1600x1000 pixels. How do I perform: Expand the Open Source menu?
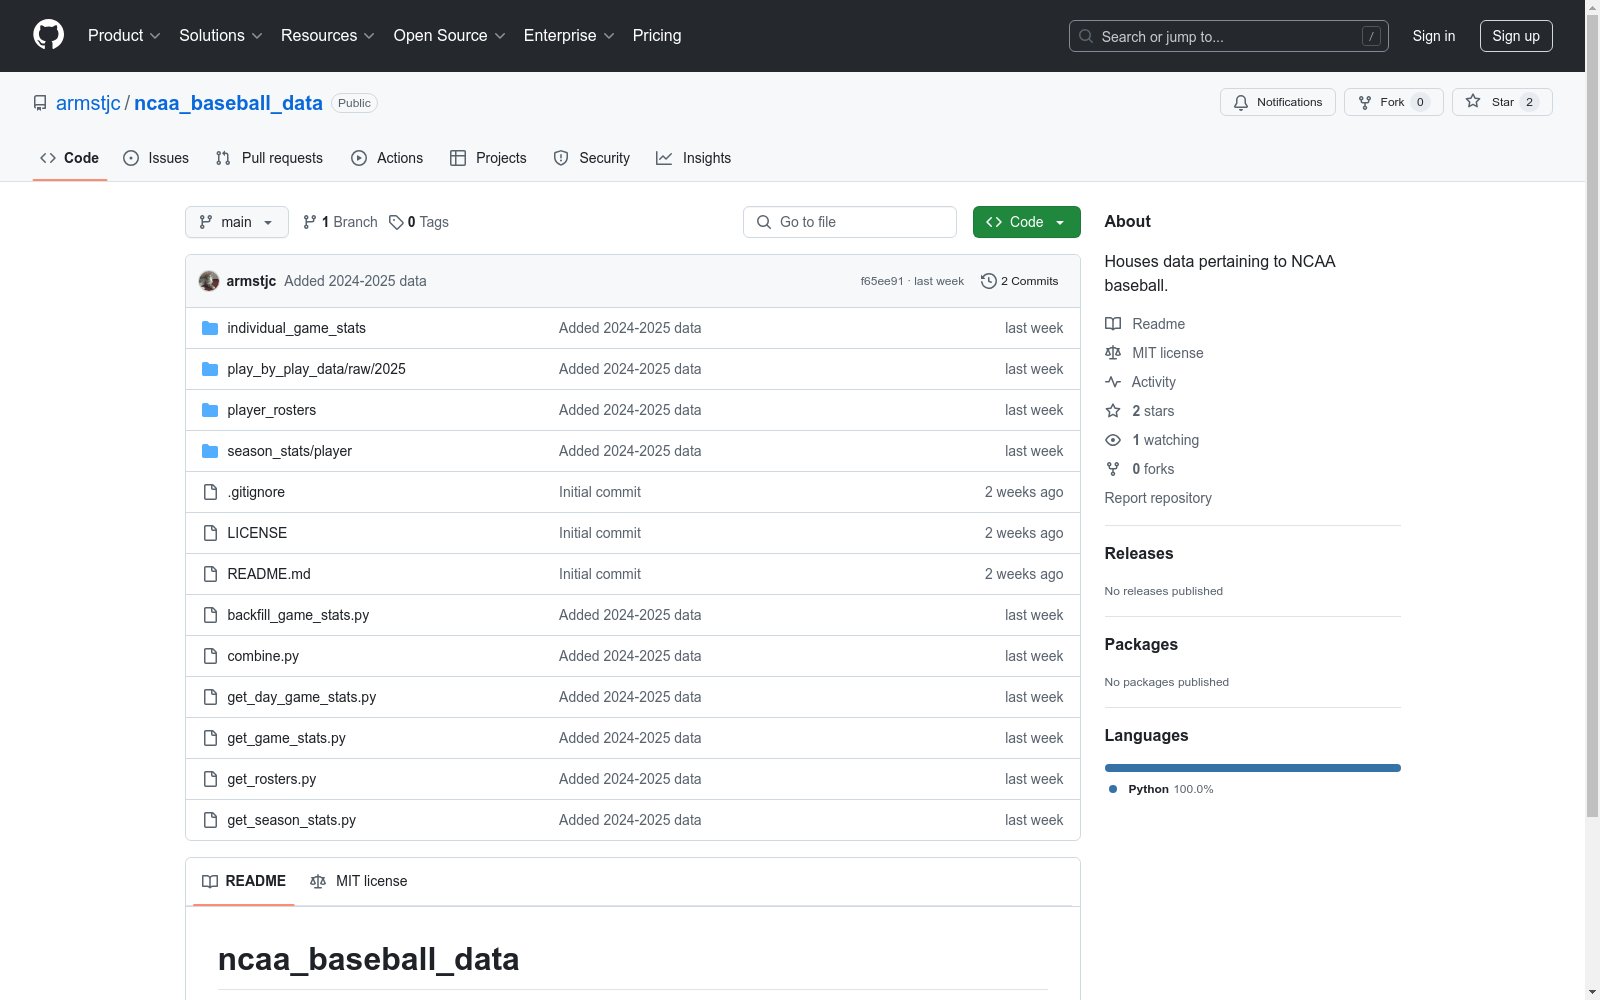(x=450, y=35)
